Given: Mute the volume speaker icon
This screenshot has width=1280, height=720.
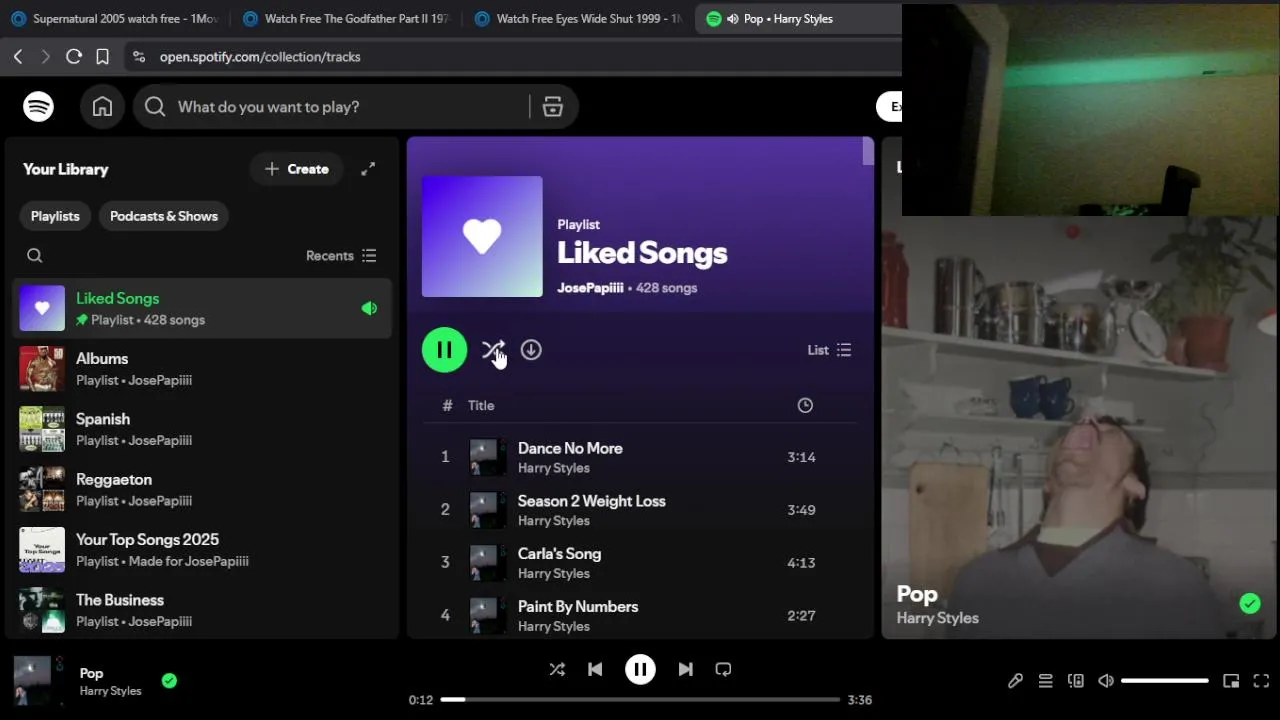Looking at the screenshot, I should point(1105,681).
